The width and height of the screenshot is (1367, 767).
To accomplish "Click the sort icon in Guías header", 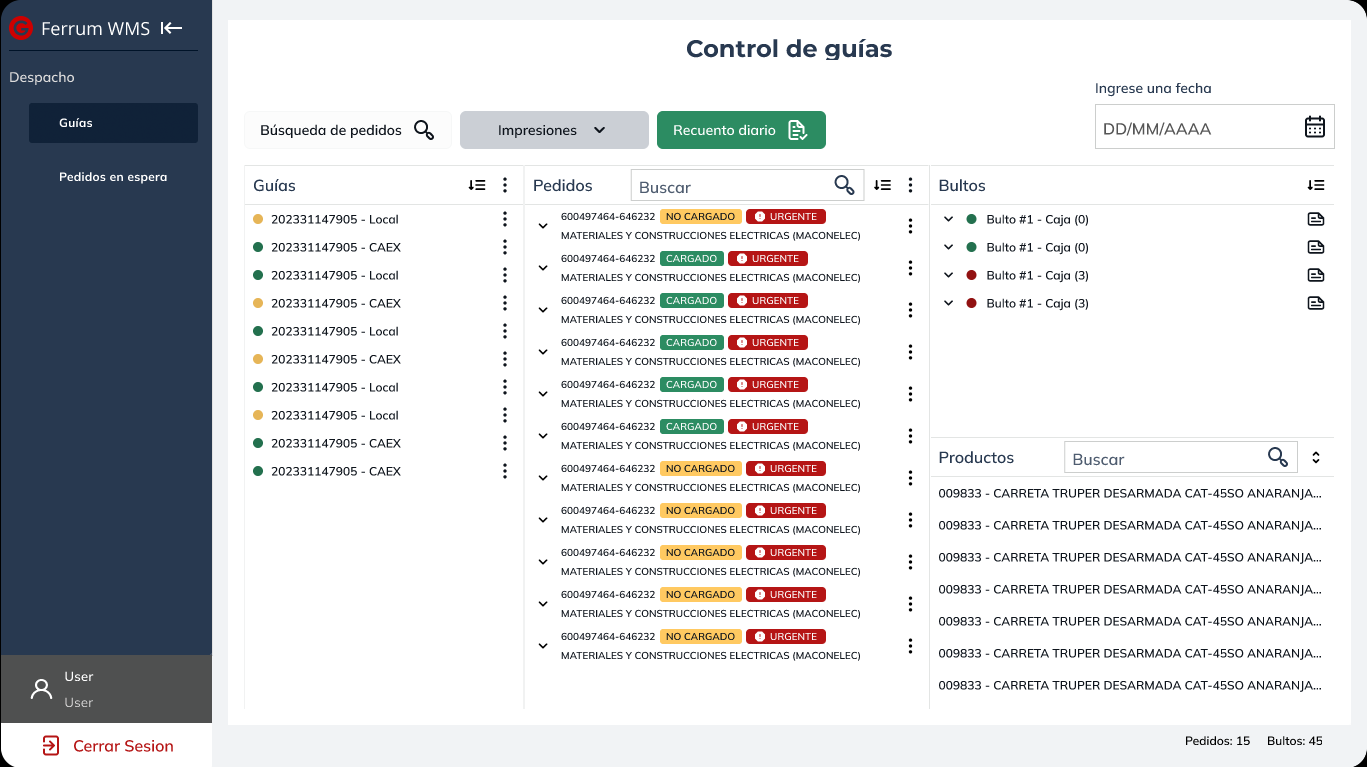I will 477,185.
